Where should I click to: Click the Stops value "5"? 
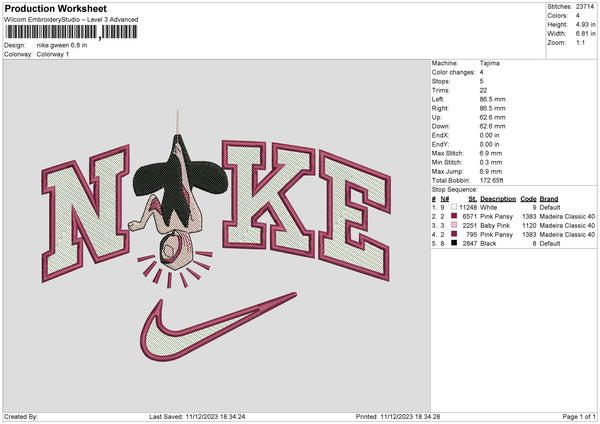click(481, 81)
